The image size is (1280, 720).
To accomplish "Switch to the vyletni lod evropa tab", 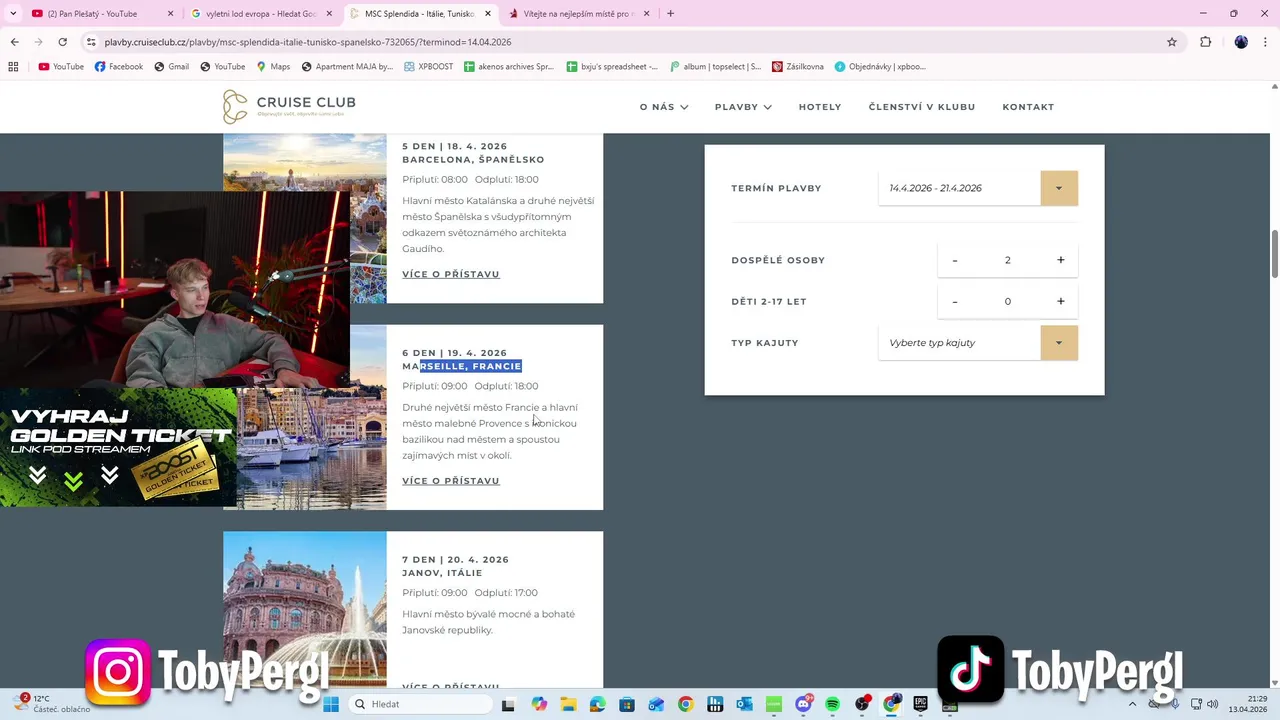I will [x=260, y=14].
